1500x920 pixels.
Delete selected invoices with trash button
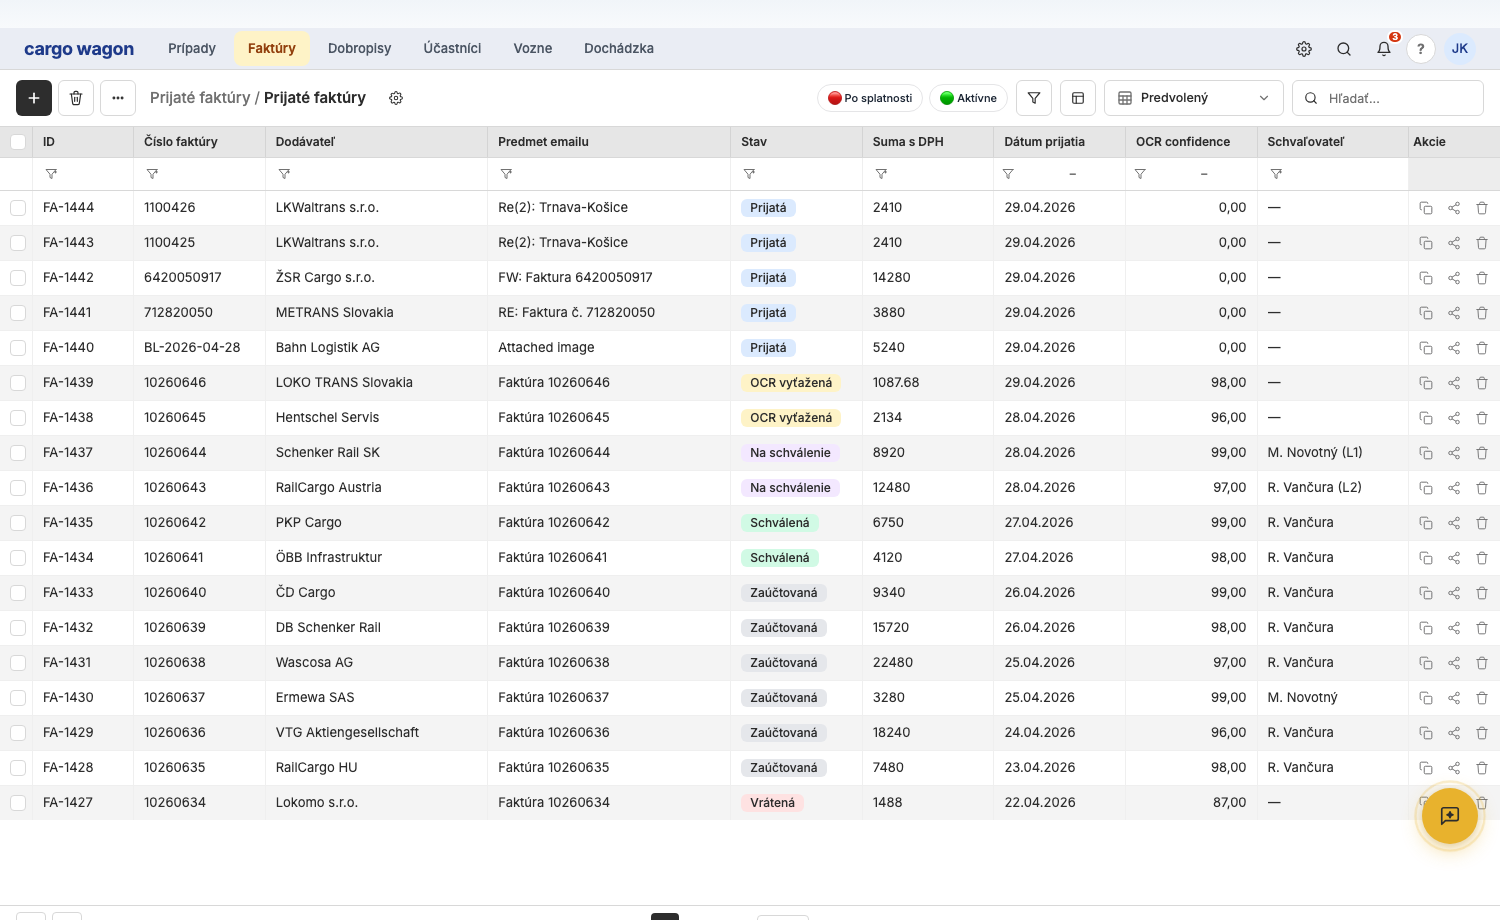[x=76, y=98]
